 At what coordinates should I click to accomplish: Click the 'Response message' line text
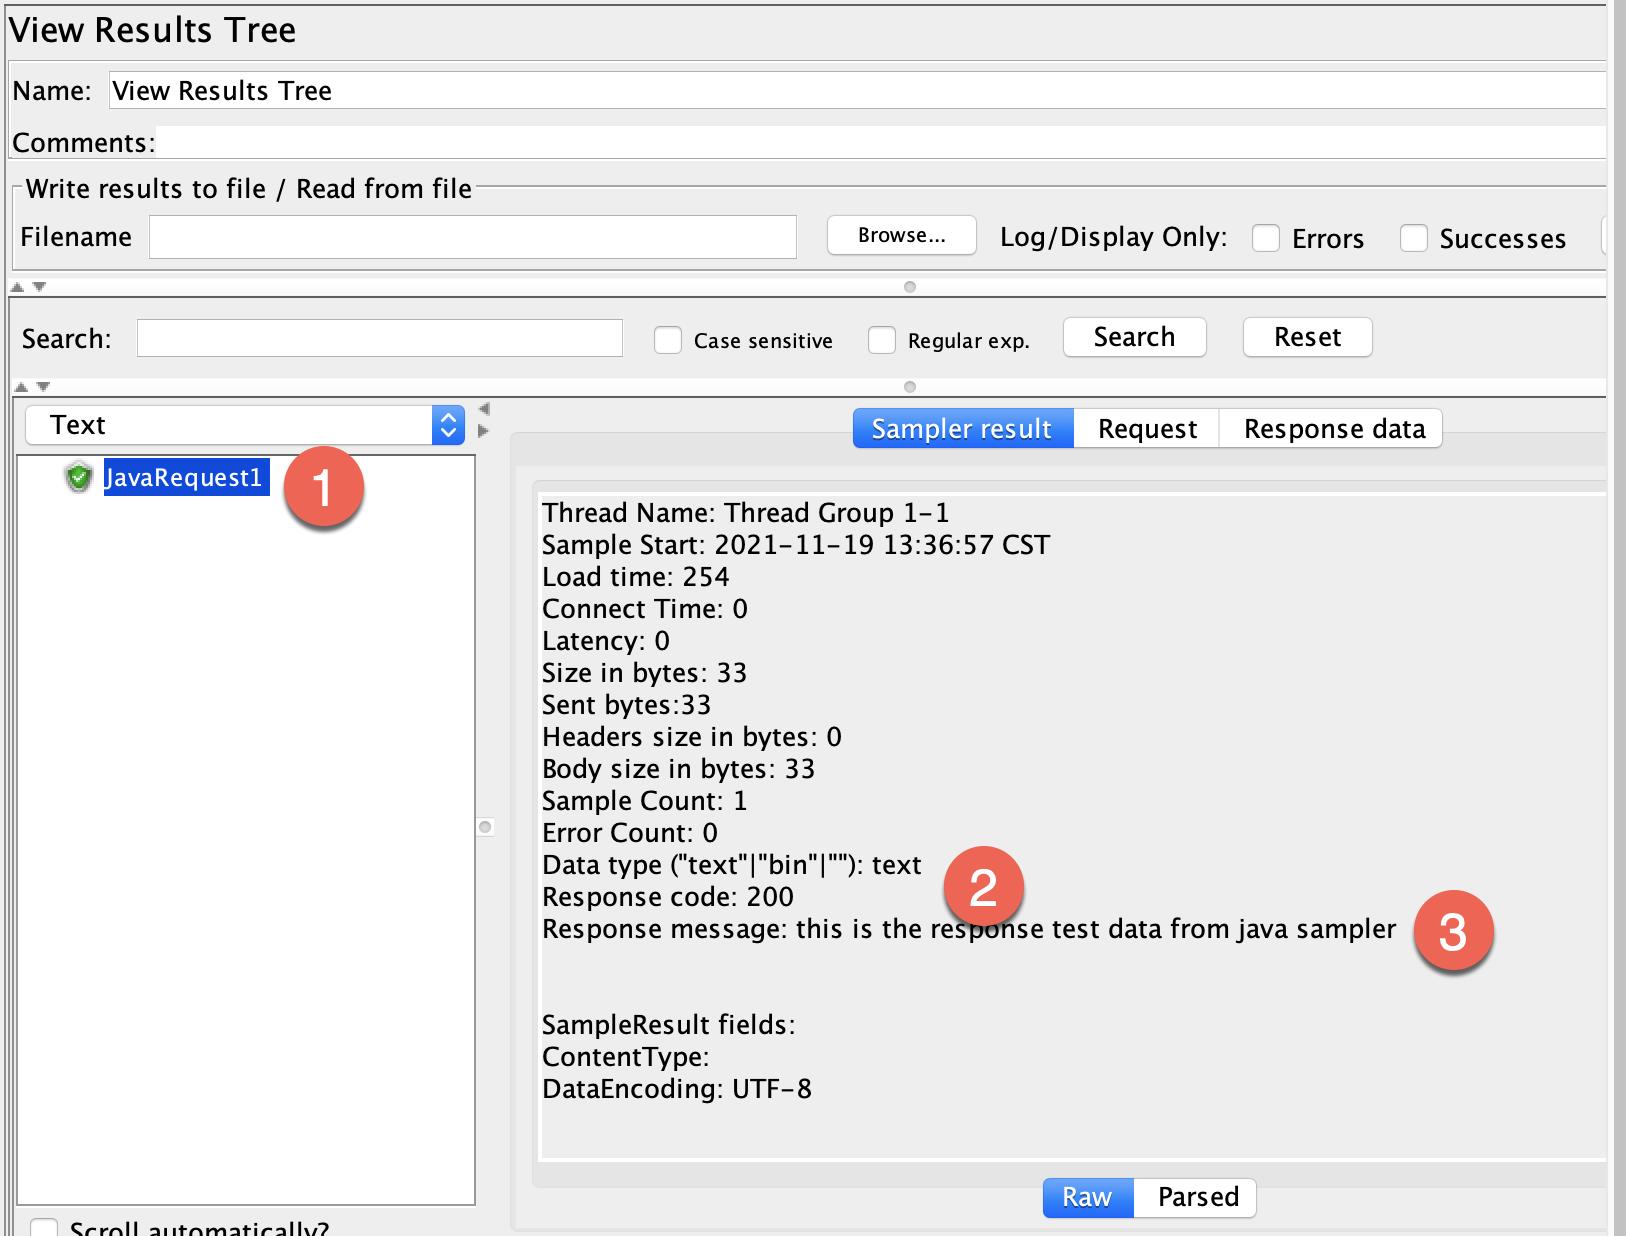pos(969,929)
